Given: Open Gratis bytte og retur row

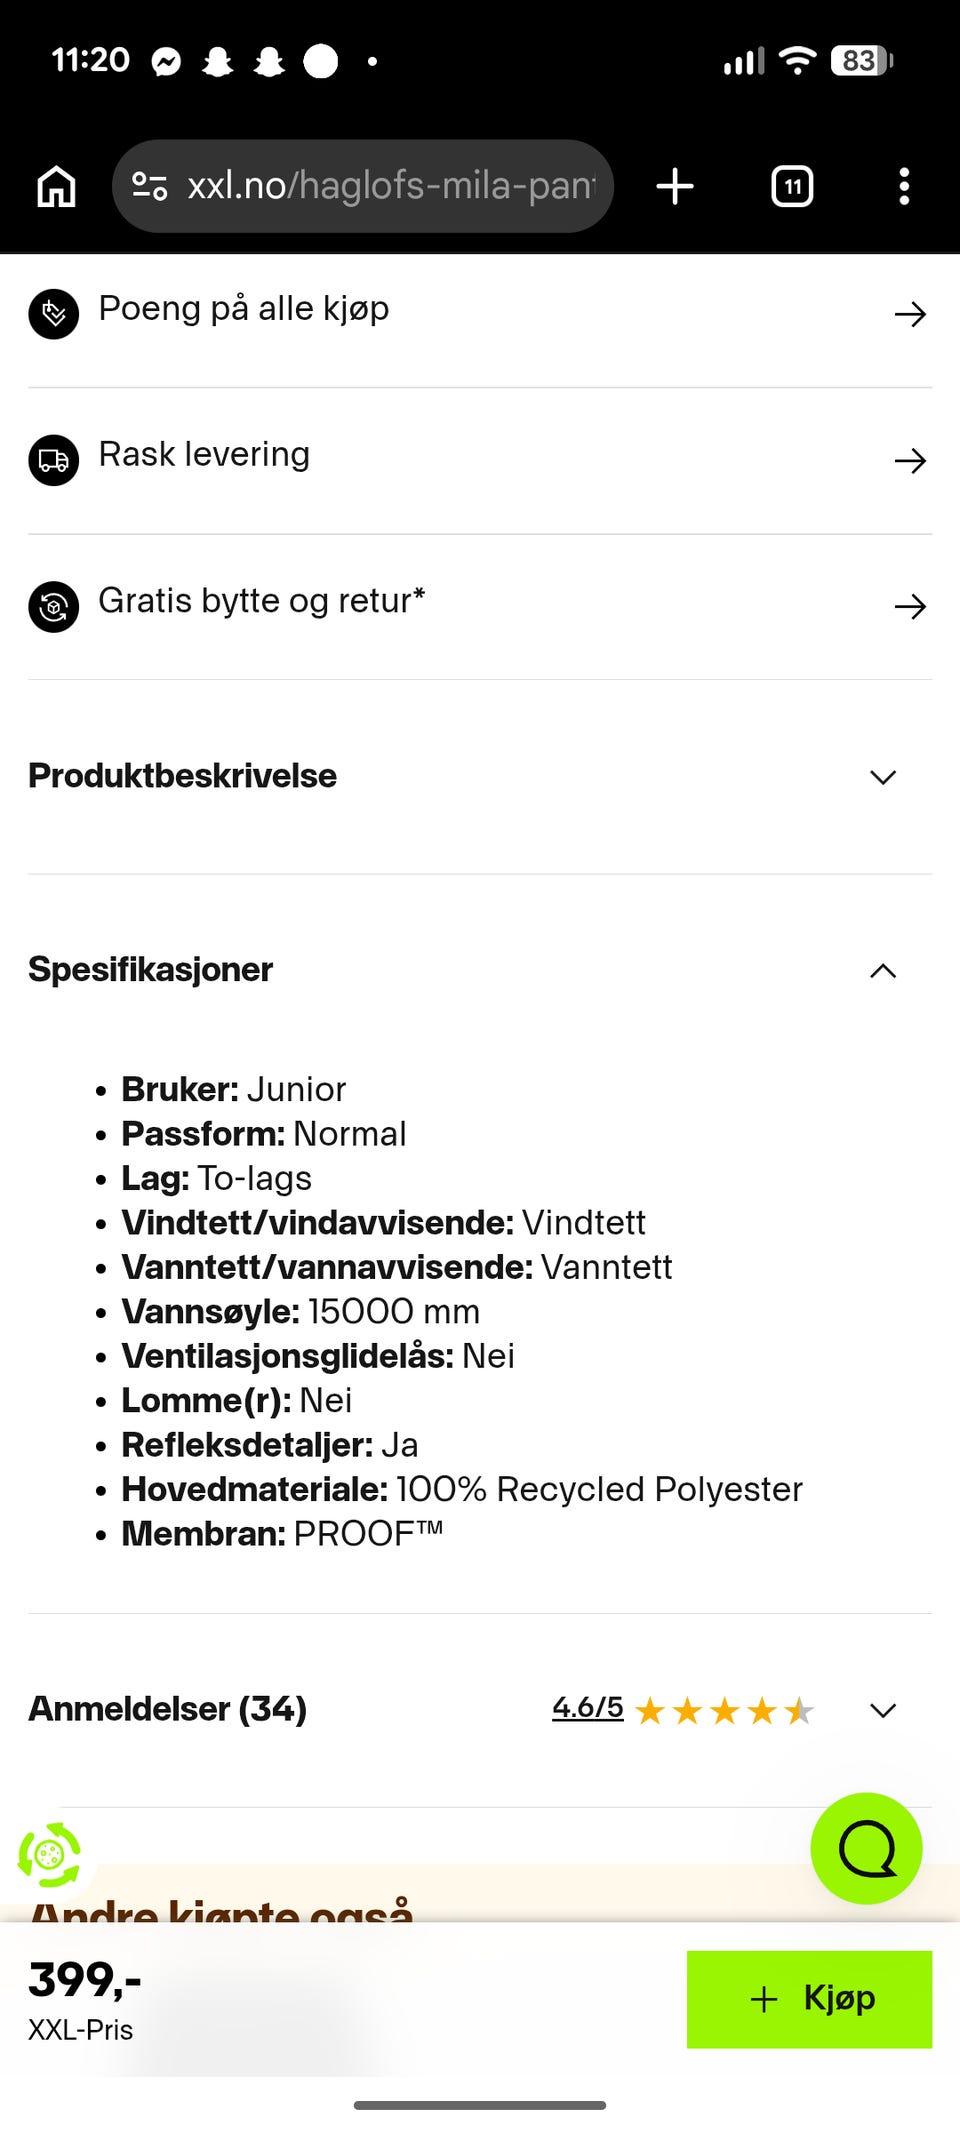Looking at the screenshot, I should coord(480,604).
